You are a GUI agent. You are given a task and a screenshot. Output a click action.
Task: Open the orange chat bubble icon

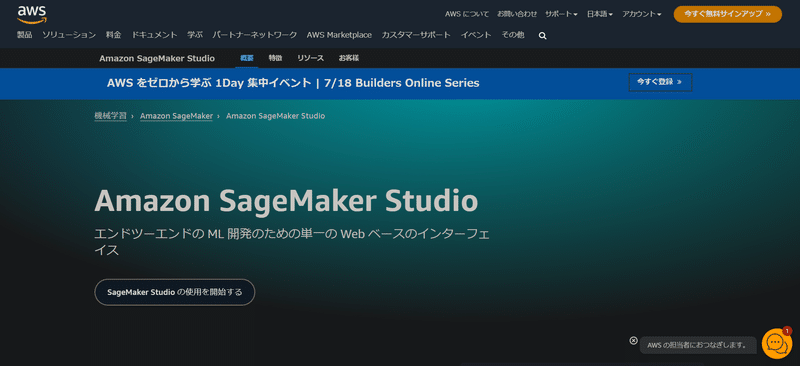(x=777, y=343)
